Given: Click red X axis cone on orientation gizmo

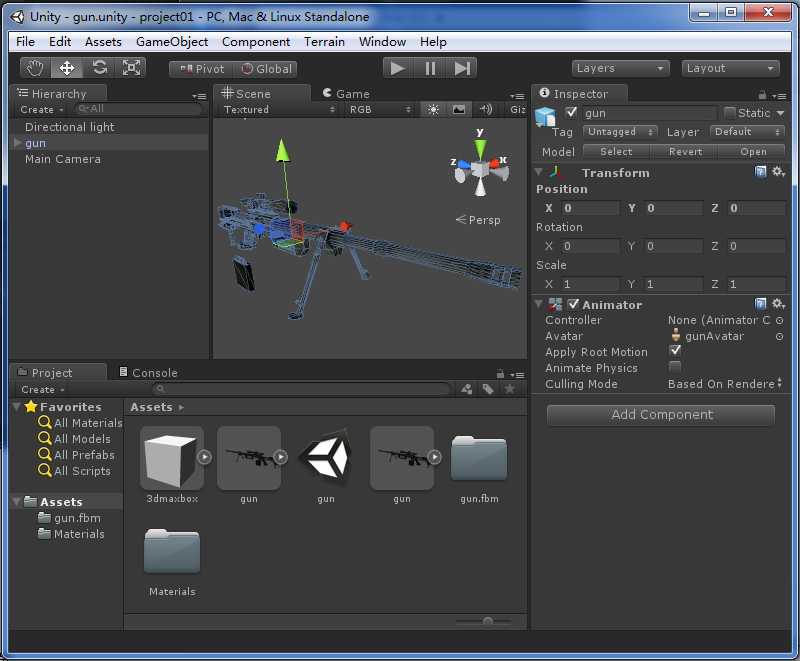Looking at the screenshot, I should (x=496, y=164).
